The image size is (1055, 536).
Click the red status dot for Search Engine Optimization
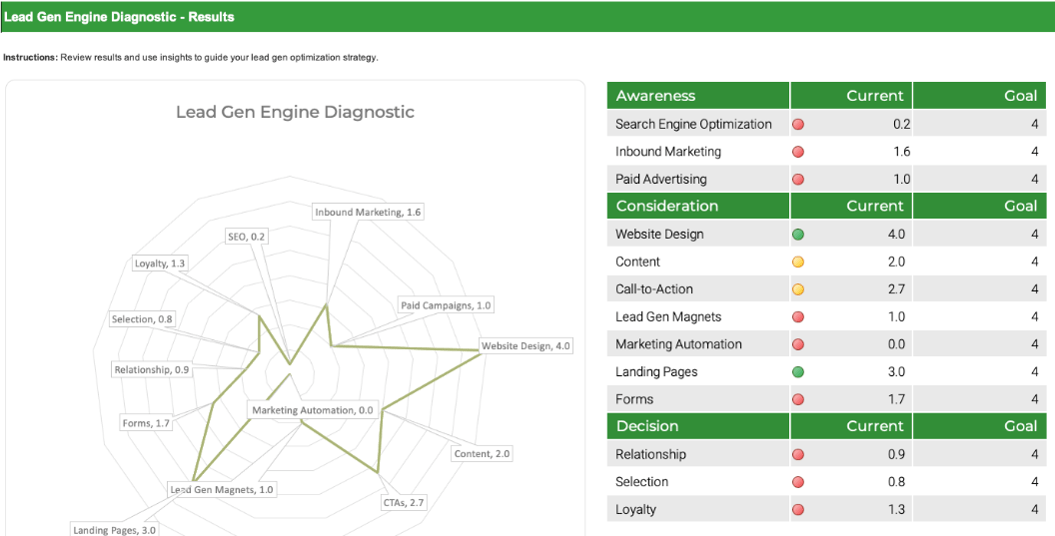pos(798,125)
